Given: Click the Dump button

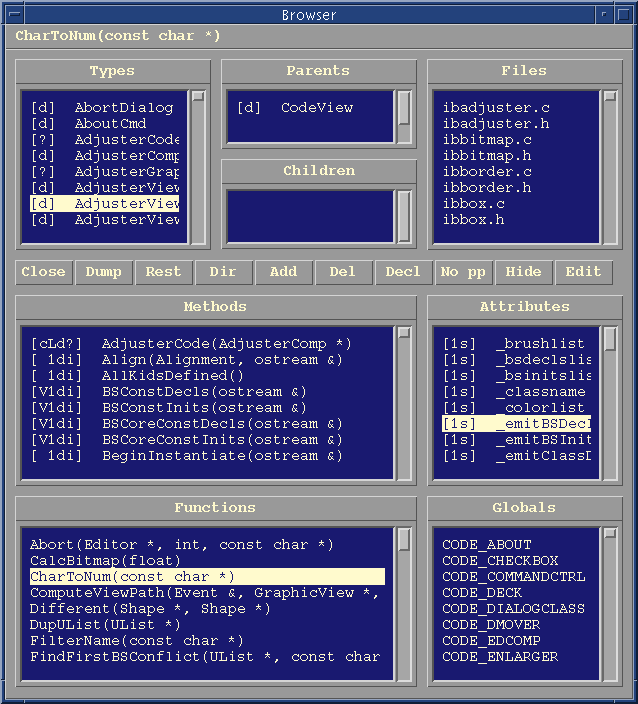Looking at the screenshot, I should coord(104,272).
